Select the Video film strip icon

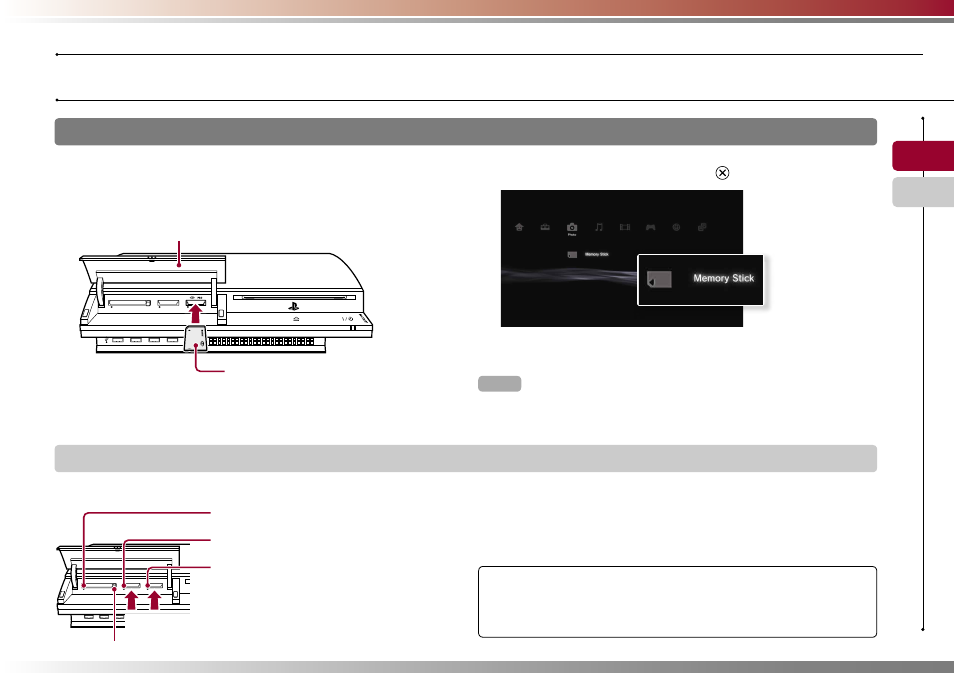pos(625,227)
